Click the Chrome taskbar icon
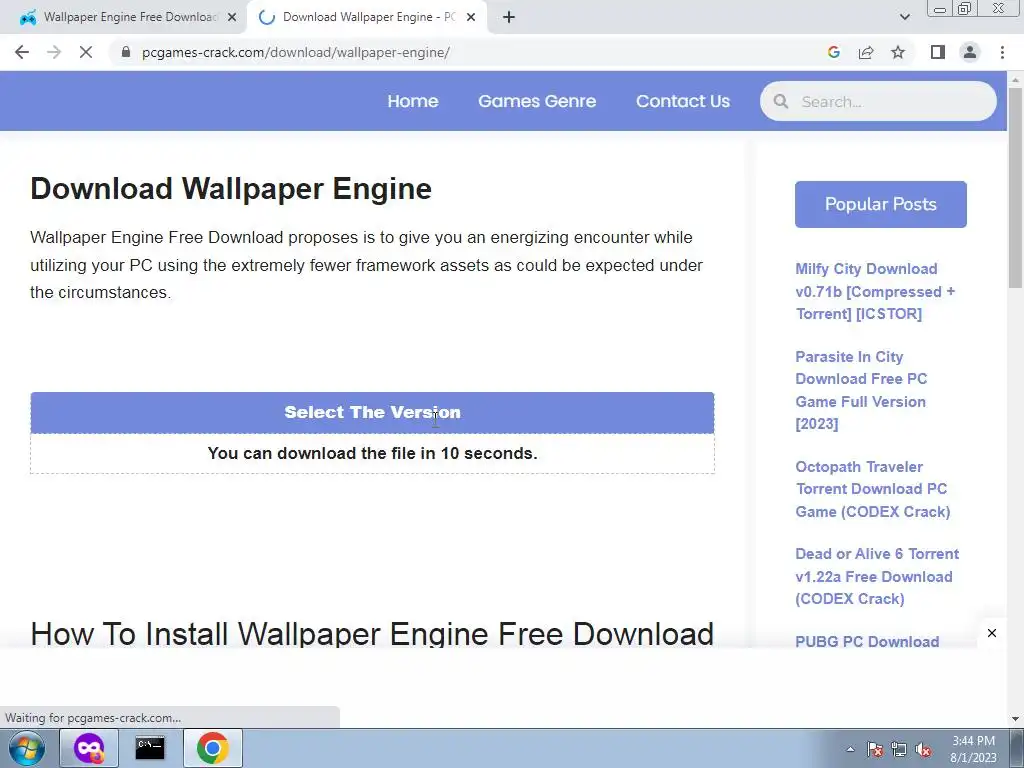Viewport: 1024px width, 768px height. (x=212, y=748)
